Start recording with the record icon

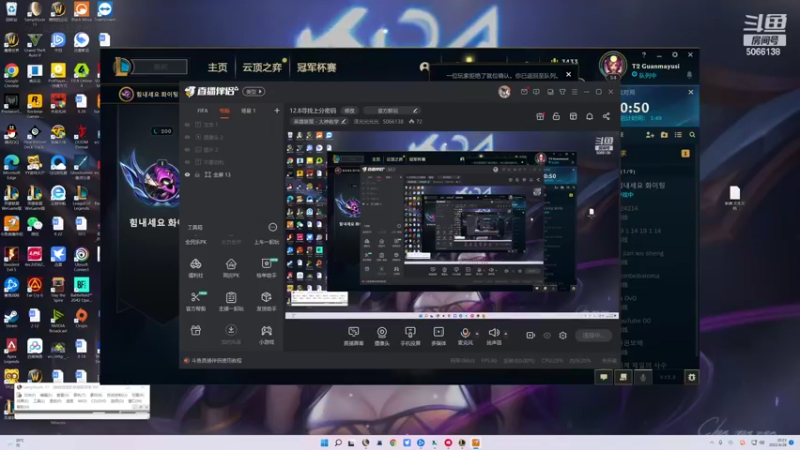[x=531, y=335]
